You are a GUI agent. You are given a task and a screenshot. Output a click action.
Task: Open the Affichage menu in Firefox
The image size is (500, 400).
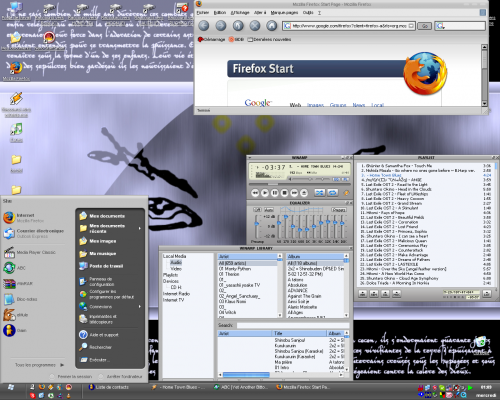pos(240,12)
